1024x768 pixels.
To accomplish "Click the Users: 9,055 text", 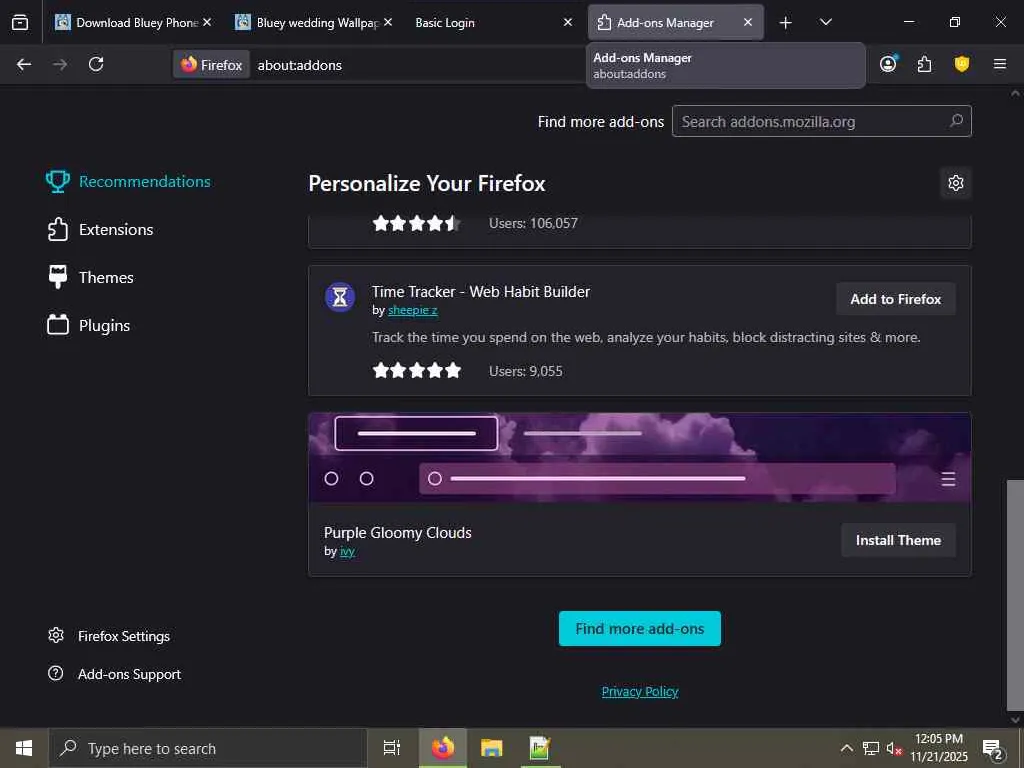I will click(x=526, y=371).
